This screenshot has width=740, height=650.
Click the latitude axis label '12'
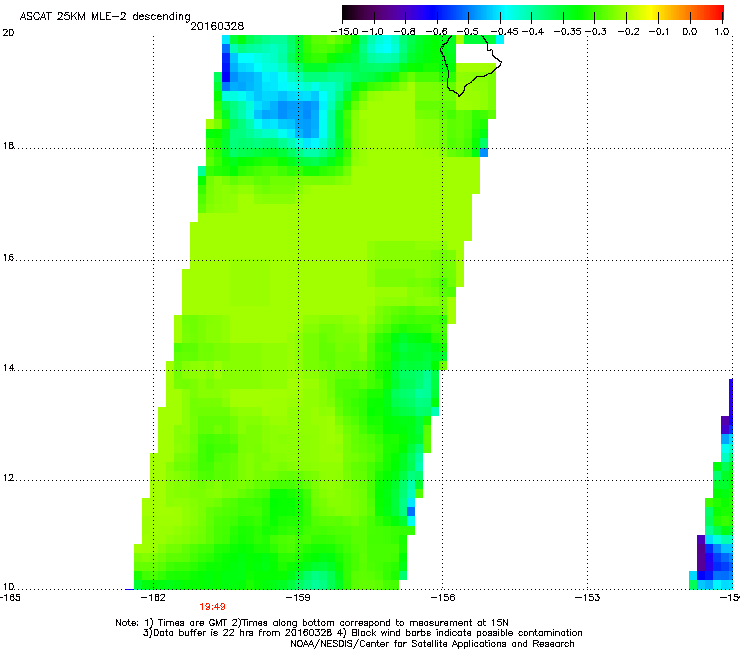(x=8, y=478)
